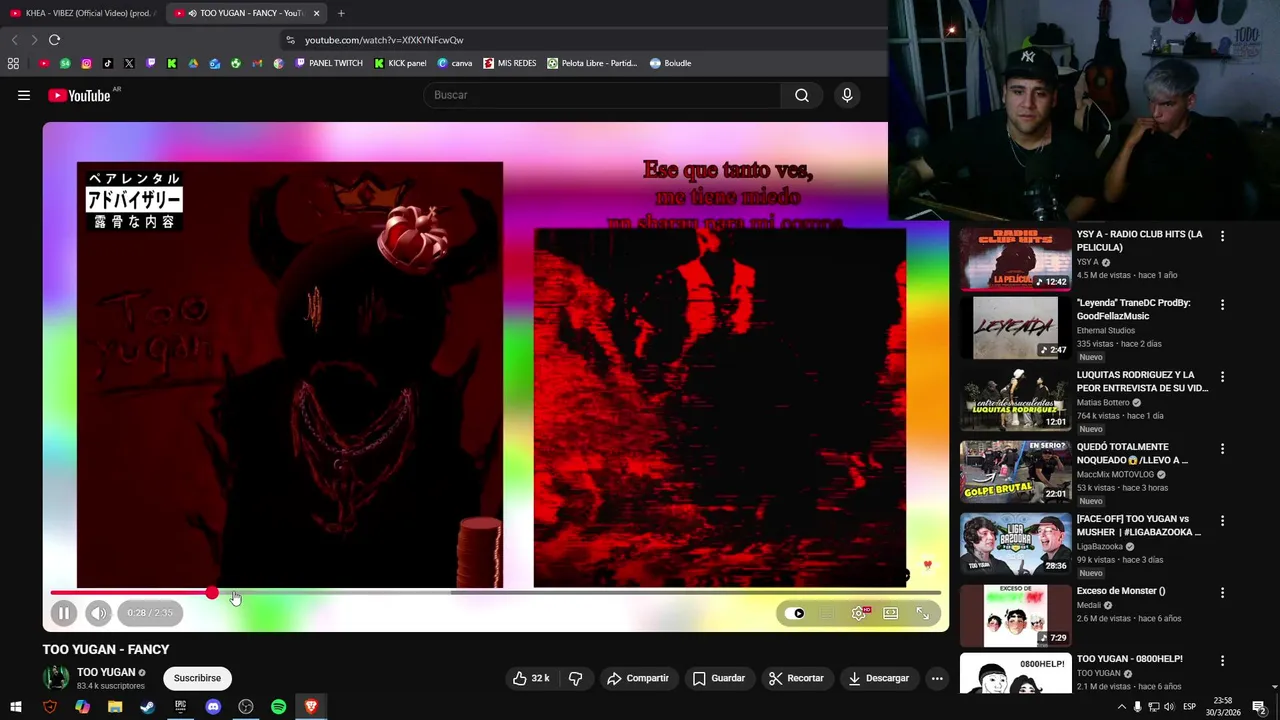Viewport: 1280px width, 720px height.
Task: Open the canva bookmark
Action: click(454, 63)
